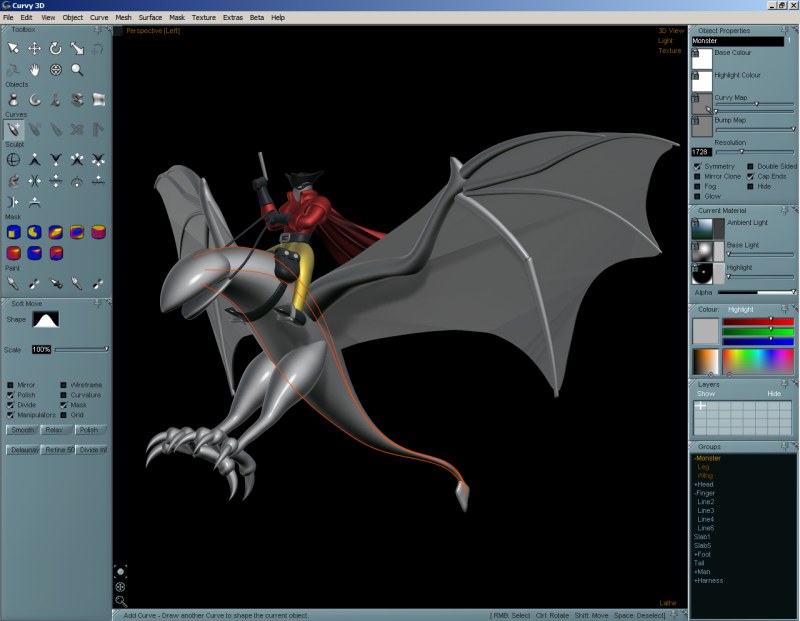
Task: Choose the Rotate tool in the Toolbox
Action: click(55, 48)
